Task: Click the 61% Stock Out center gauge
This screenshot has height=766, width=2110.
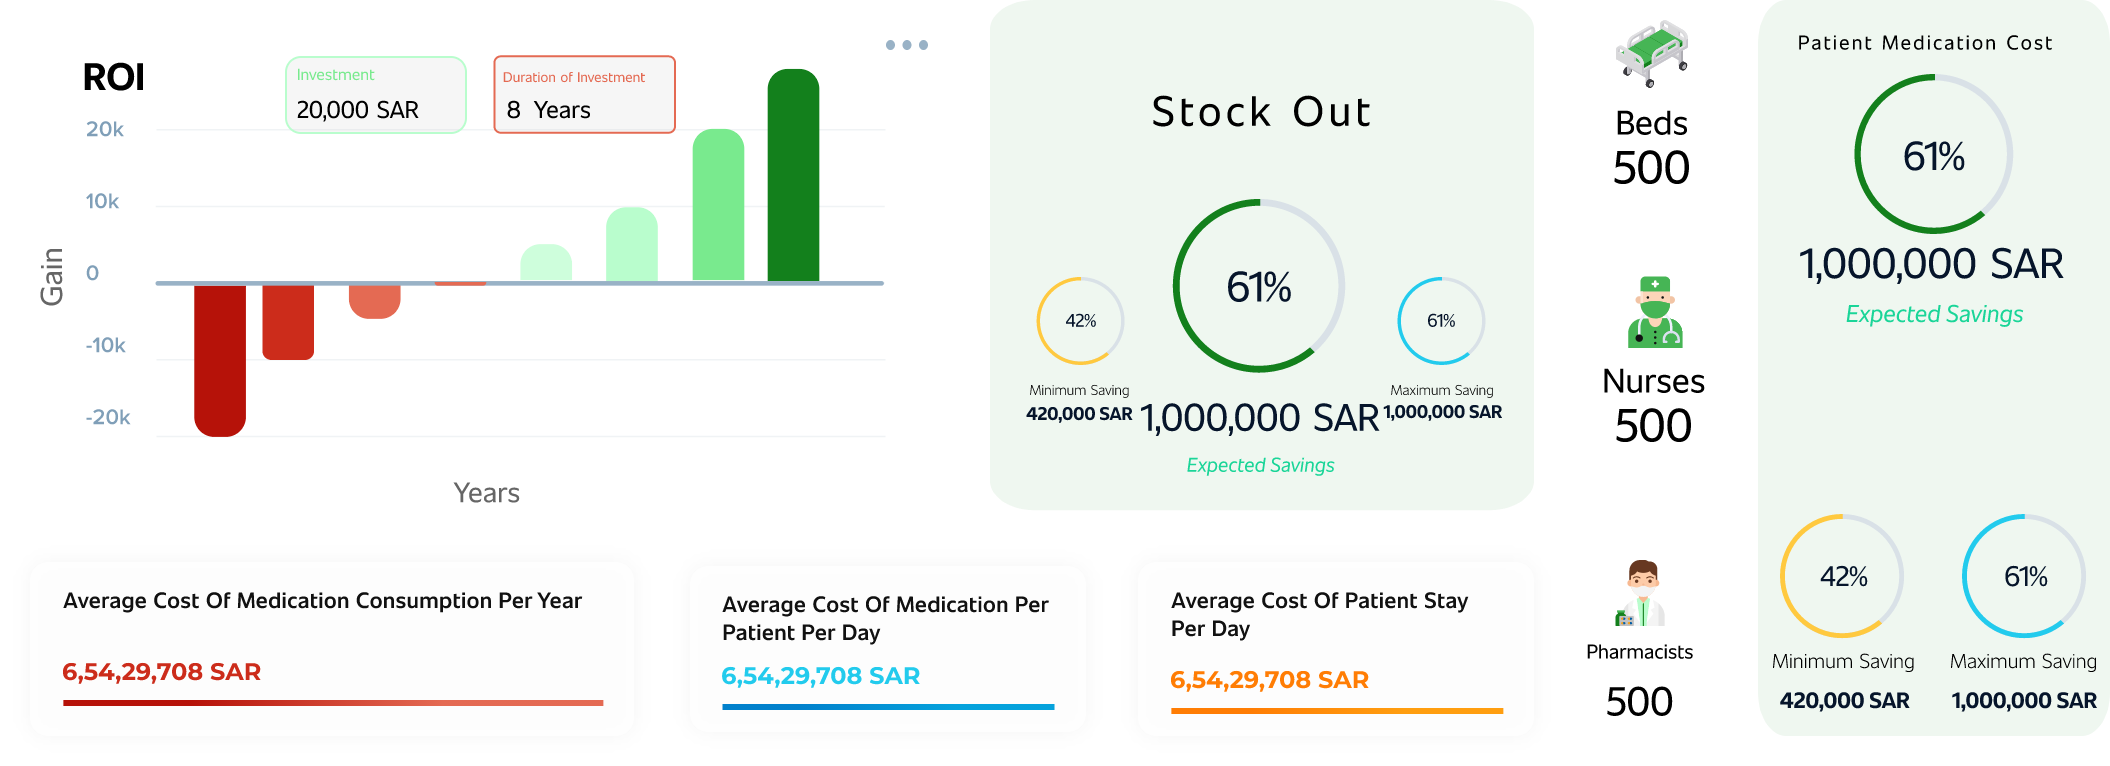Action: click(x=1259, y=286)
